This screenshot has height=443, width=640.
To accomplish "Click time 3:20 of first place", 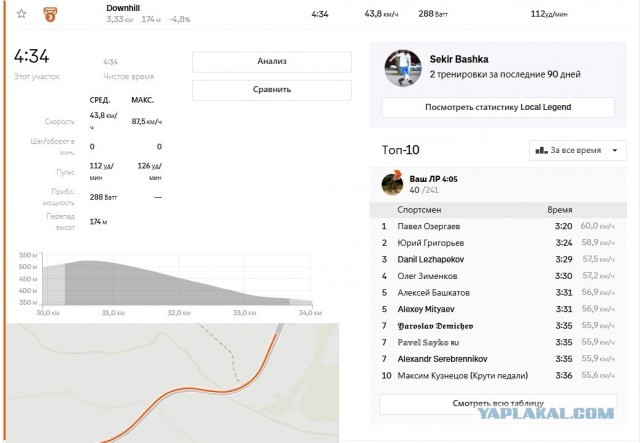I will (x=563, y=226).
